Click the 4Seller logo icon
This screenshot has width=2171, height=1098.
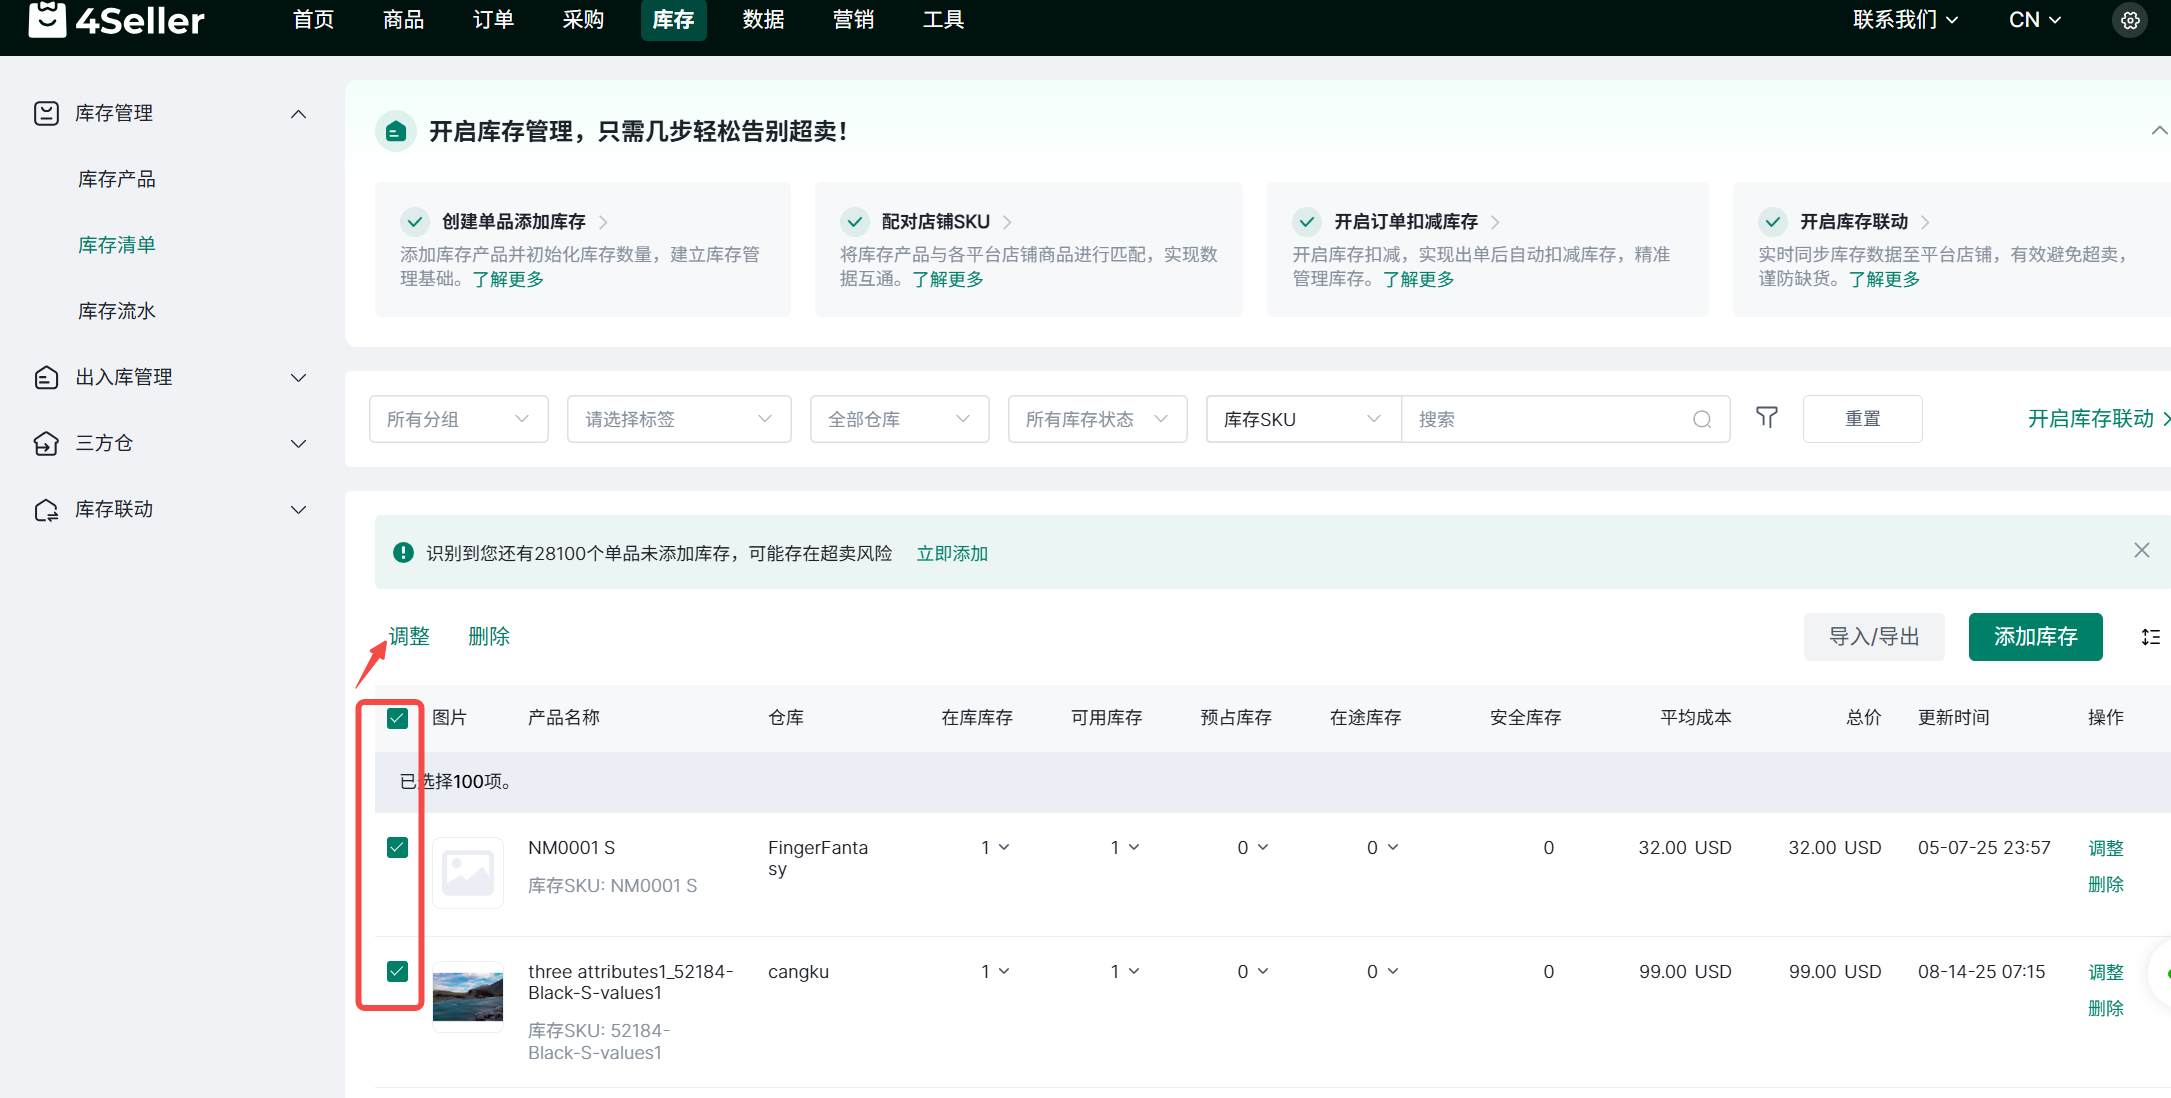point(47,18)
